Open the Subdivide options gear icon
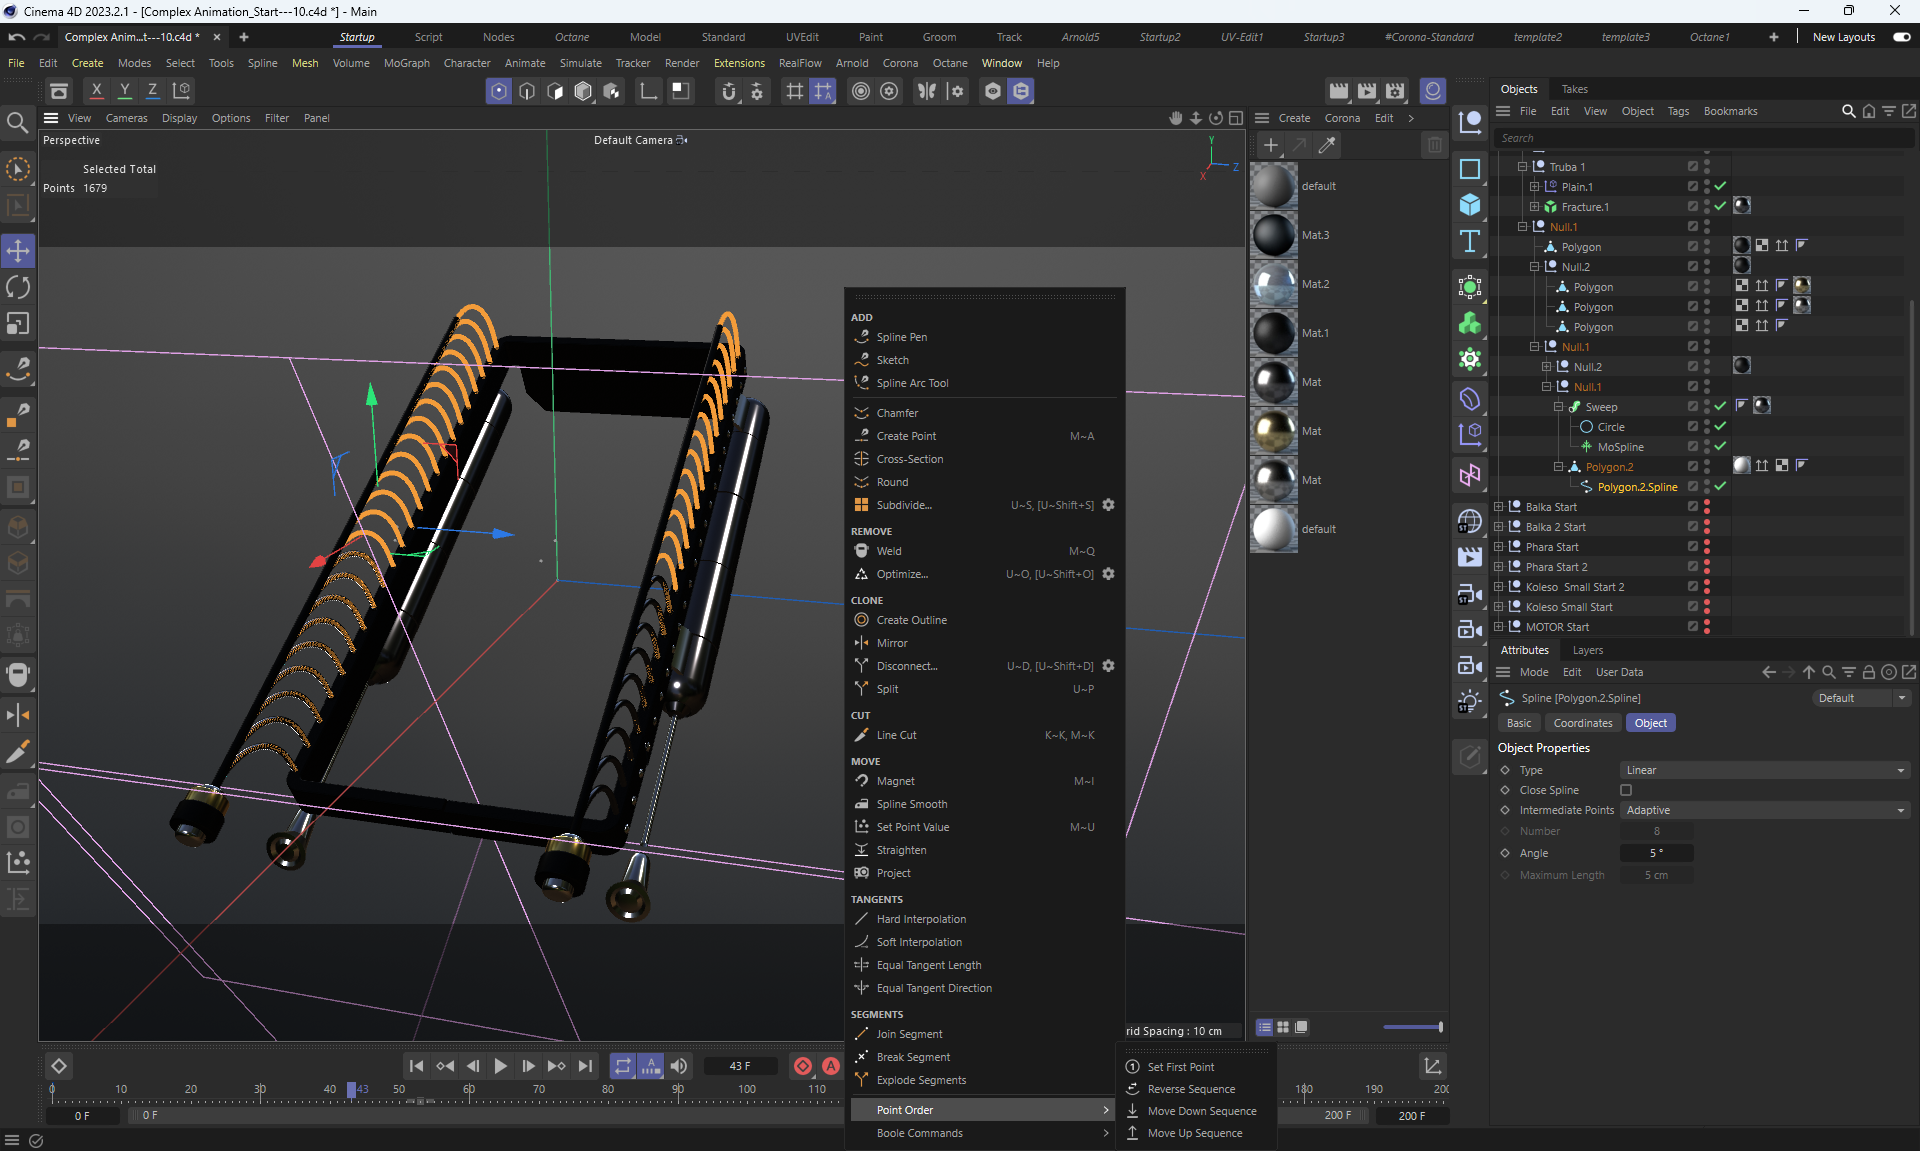This screenshot has width=1920, height=1151. [1108, 505]
